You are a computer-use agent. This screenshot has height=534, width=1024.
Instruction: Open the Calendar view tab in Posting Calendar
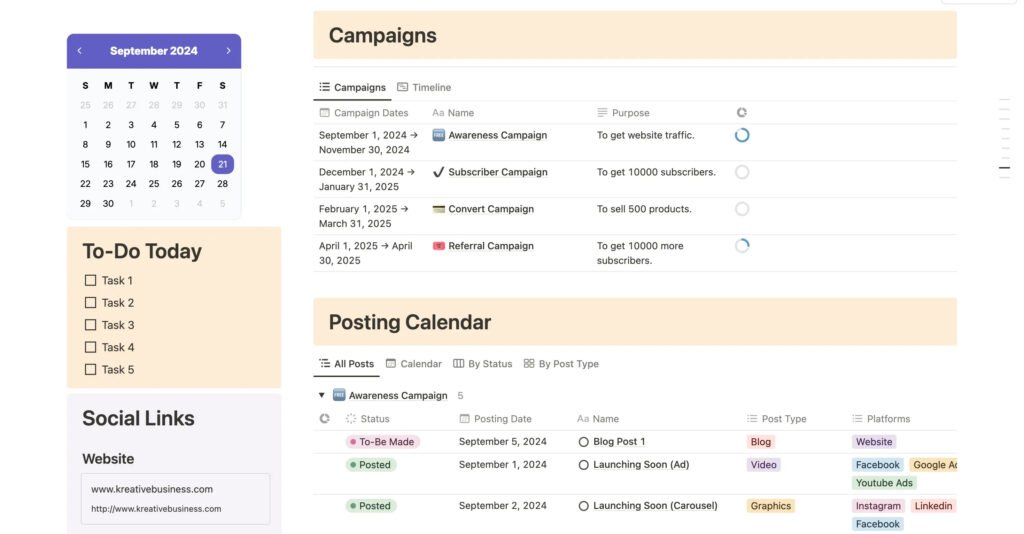tap(413, 364)
